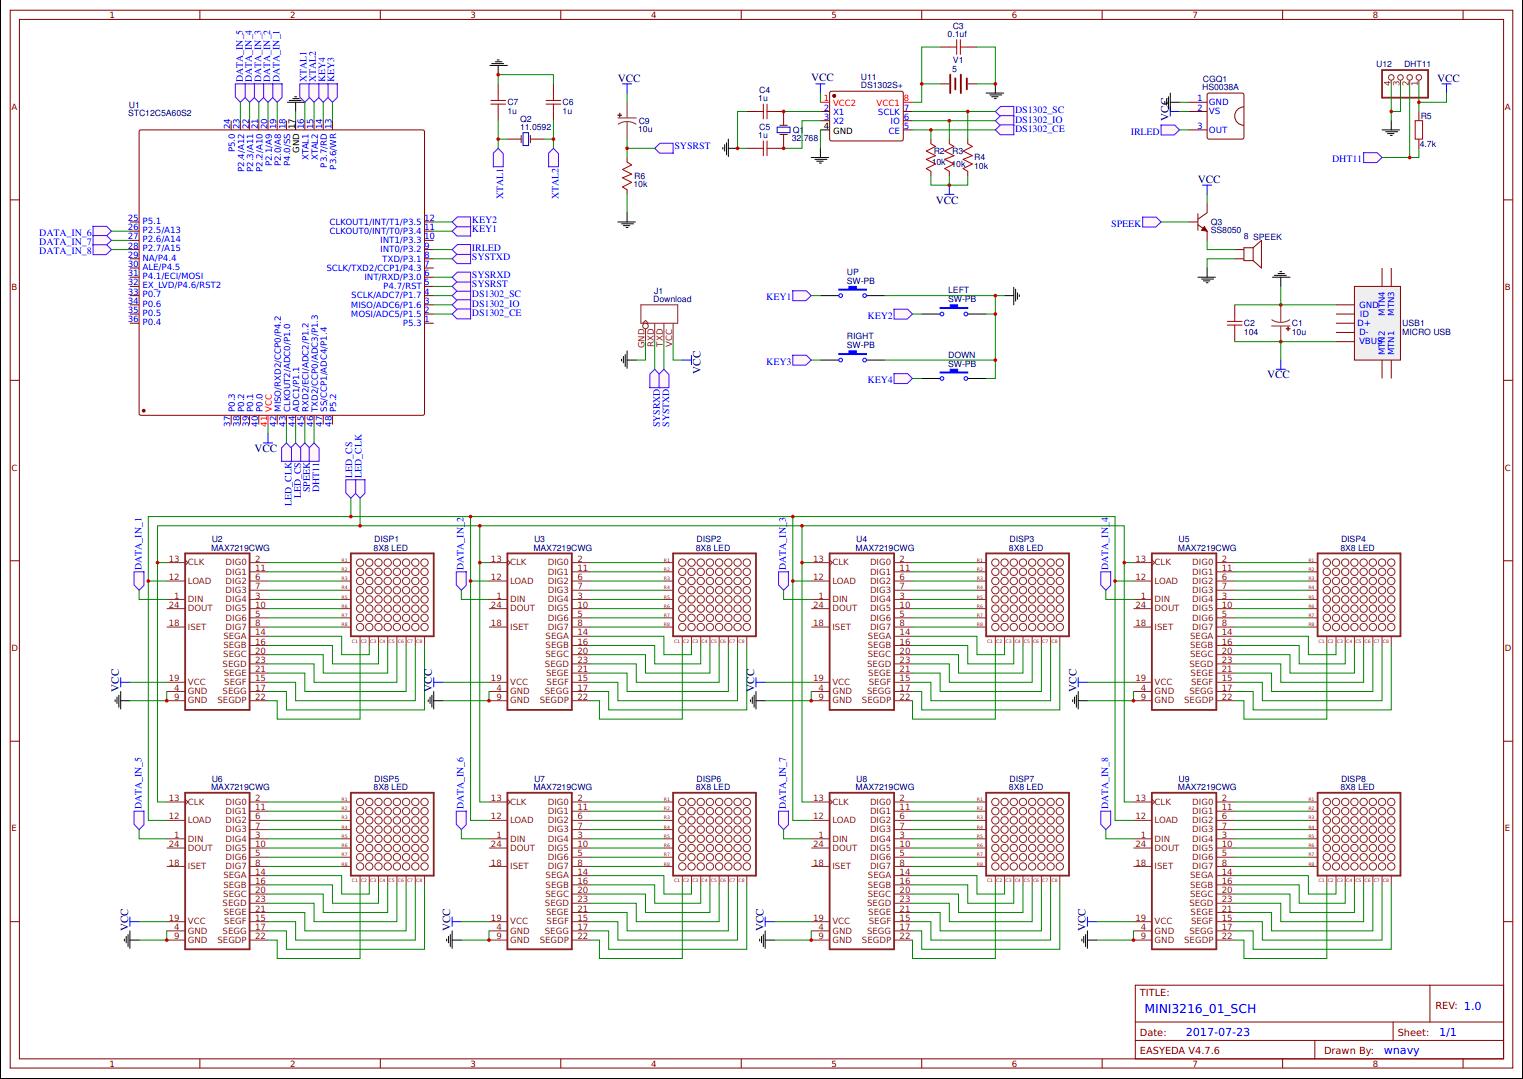Image resolution: width=1523 pixels, height=1079 pixels.
Task: Select the C9 10u polarized capacitor
Action: point(627,122)
